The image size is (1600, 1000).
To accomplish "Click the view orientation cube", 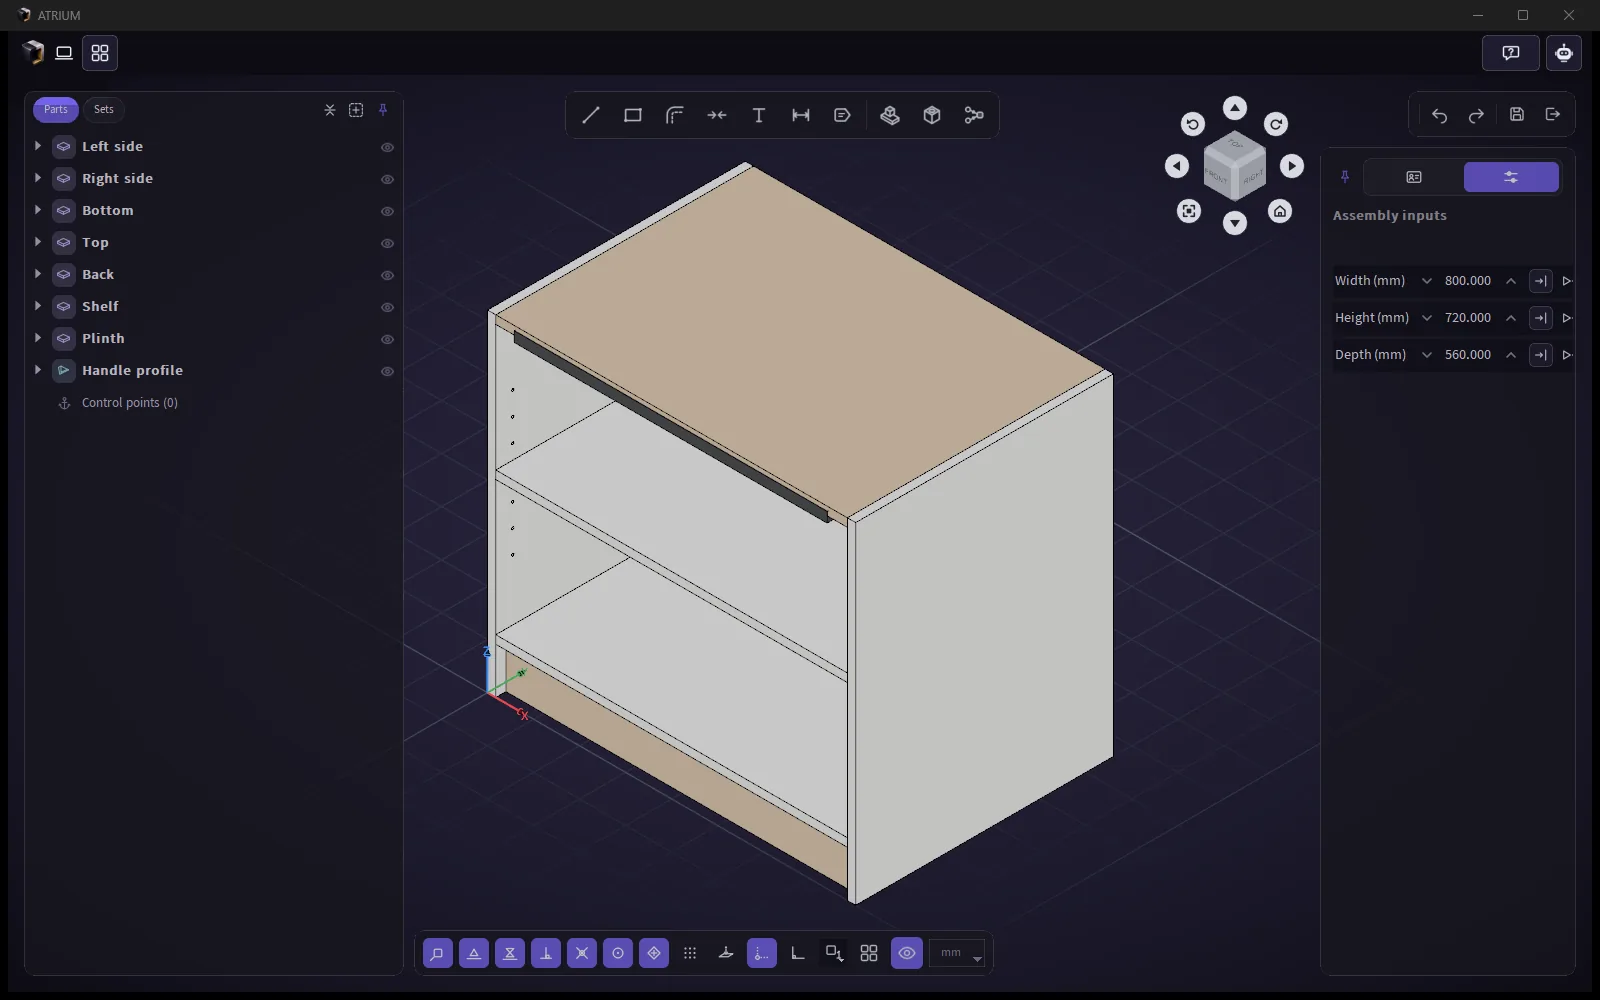I will (1235, 165).
